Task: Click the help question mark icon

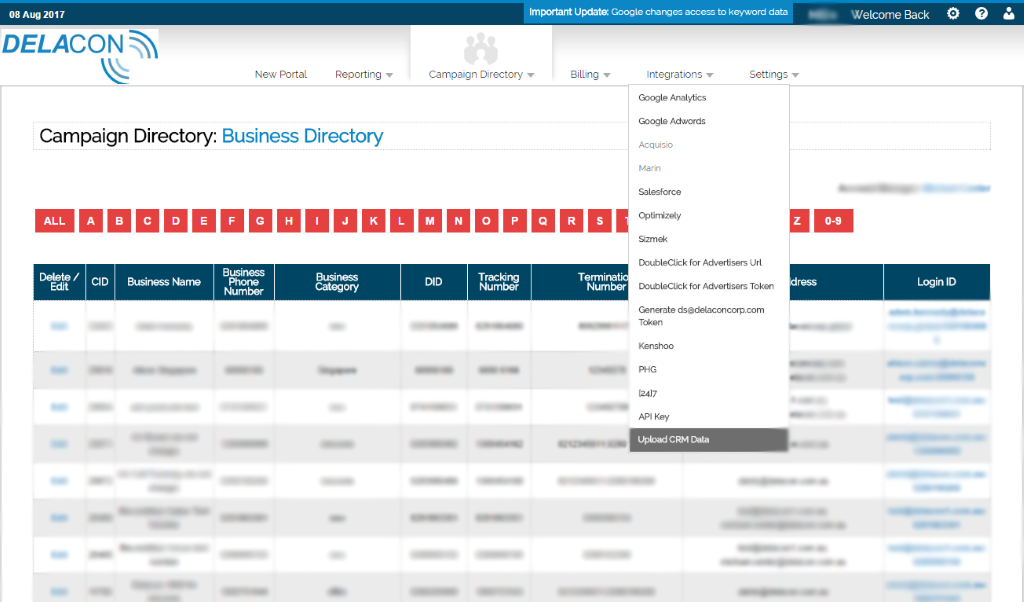Action: [981, 14]
